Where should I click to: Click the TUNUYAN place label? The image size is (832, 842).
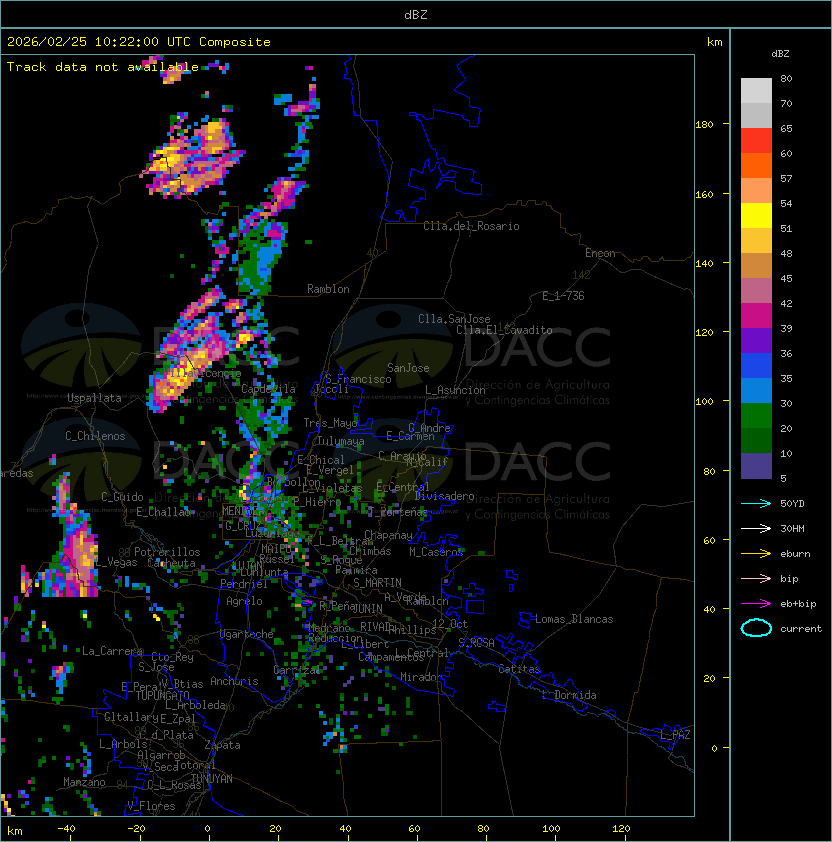pos(212,779)
